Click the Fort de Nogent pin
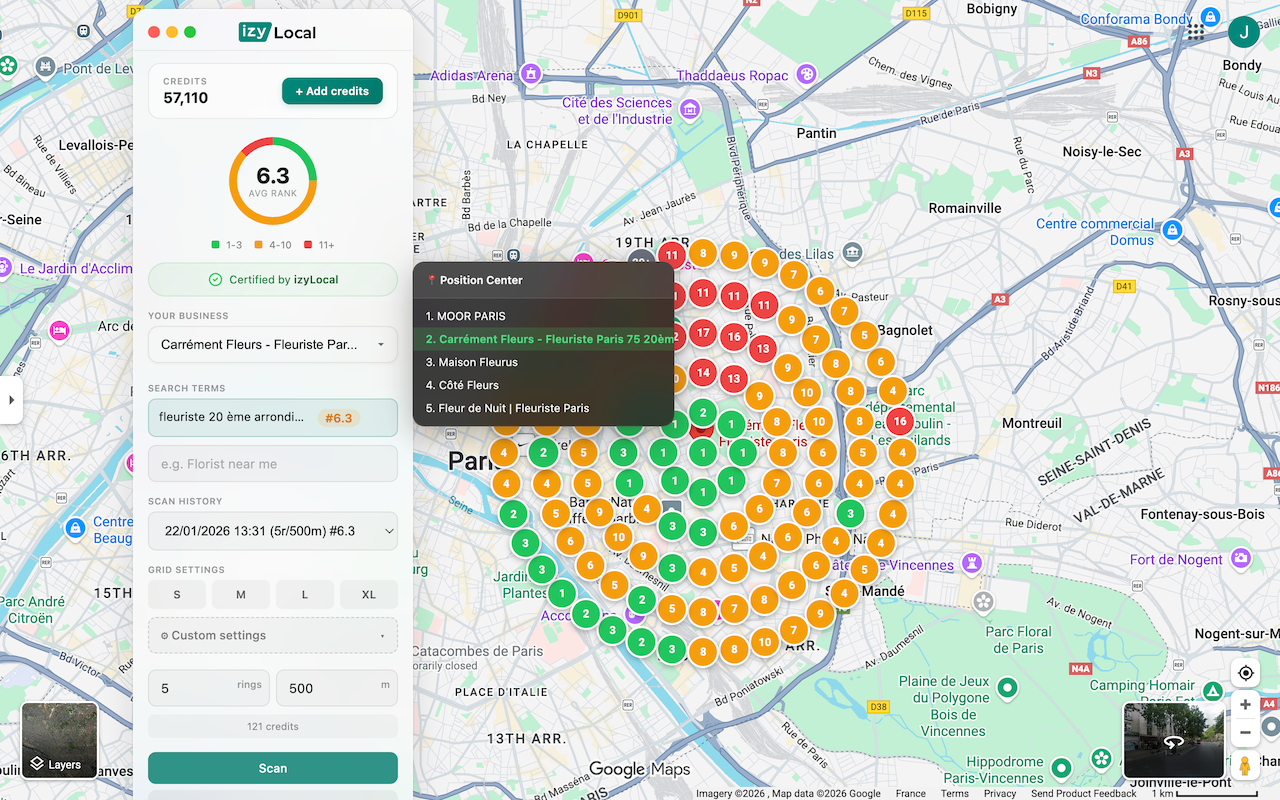The image size is (1280, 800). click(1241, 558)
